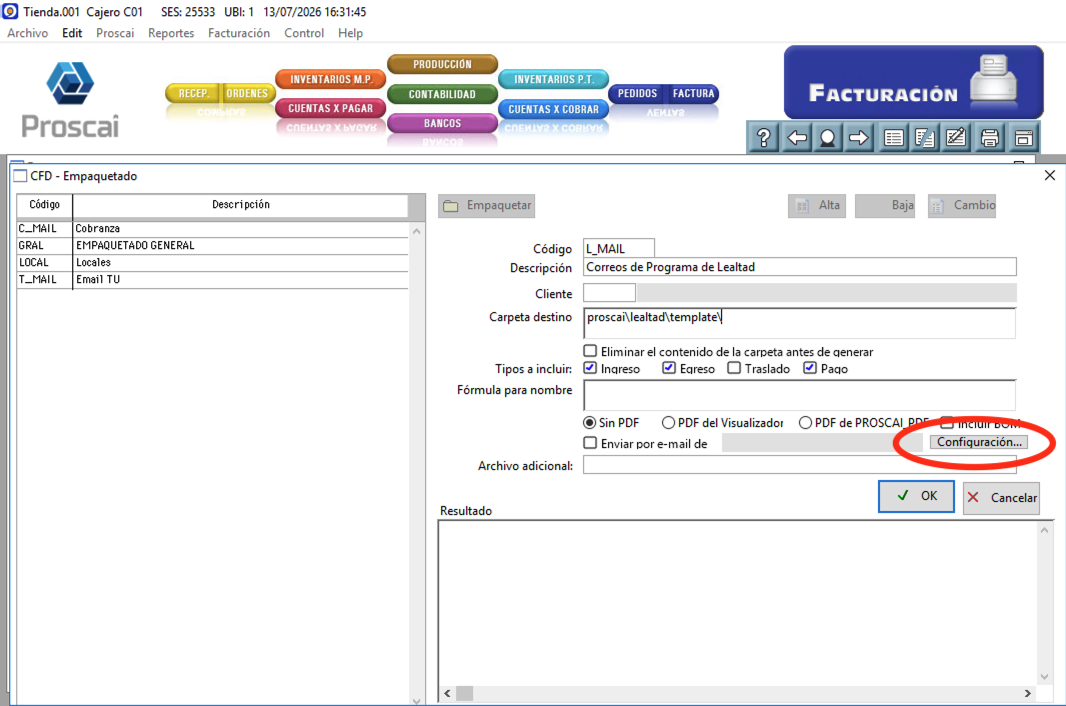Open the PEDIDOS module pill

click(637, 93)
